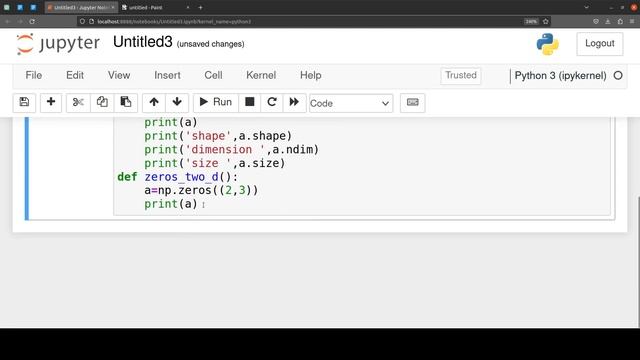Click the browser shield protection icon
This screenshot has height=360, width=640.
[596, 21]
